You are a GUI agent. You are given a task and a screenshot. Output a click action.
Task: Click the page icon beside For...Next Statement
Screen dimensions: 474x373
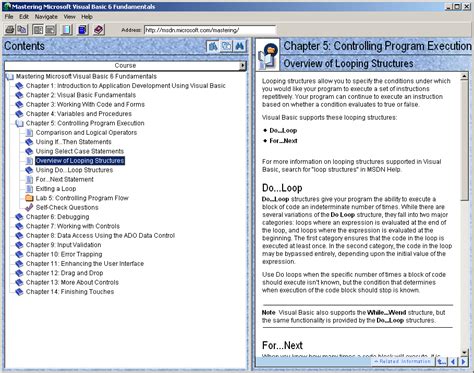pyautogui.click(x=29, y=179)
